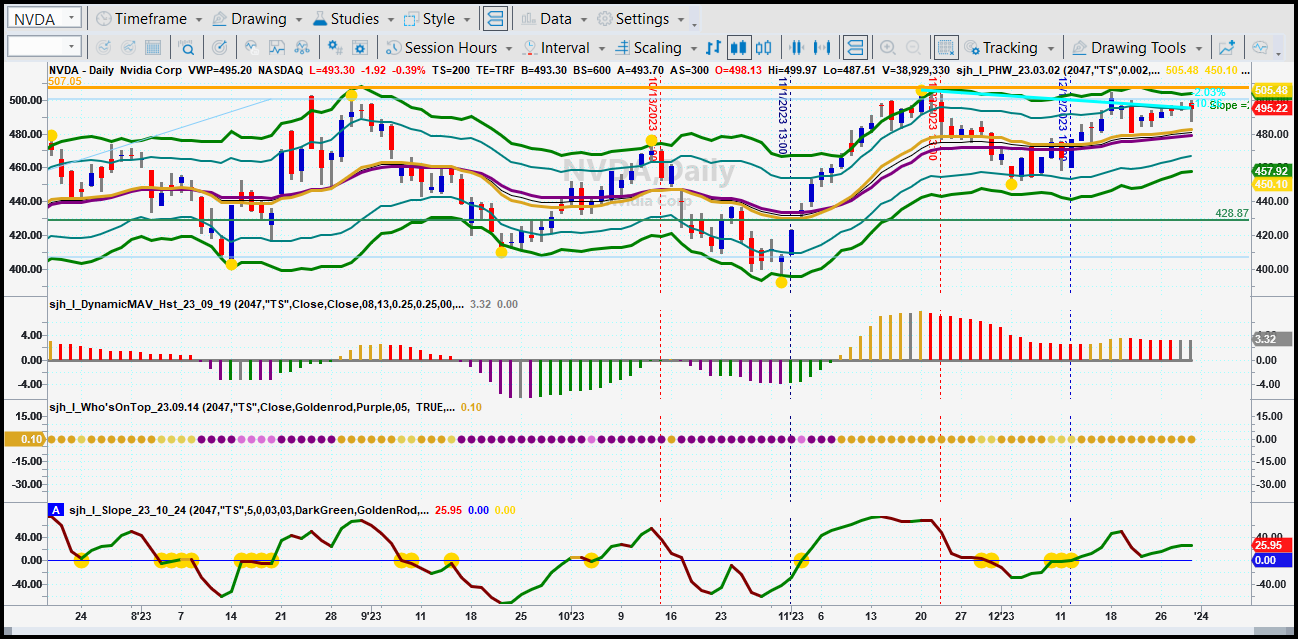Expand the Drawing dropdown arrow
Viewport: 1298px width, 639px height.
298,20
